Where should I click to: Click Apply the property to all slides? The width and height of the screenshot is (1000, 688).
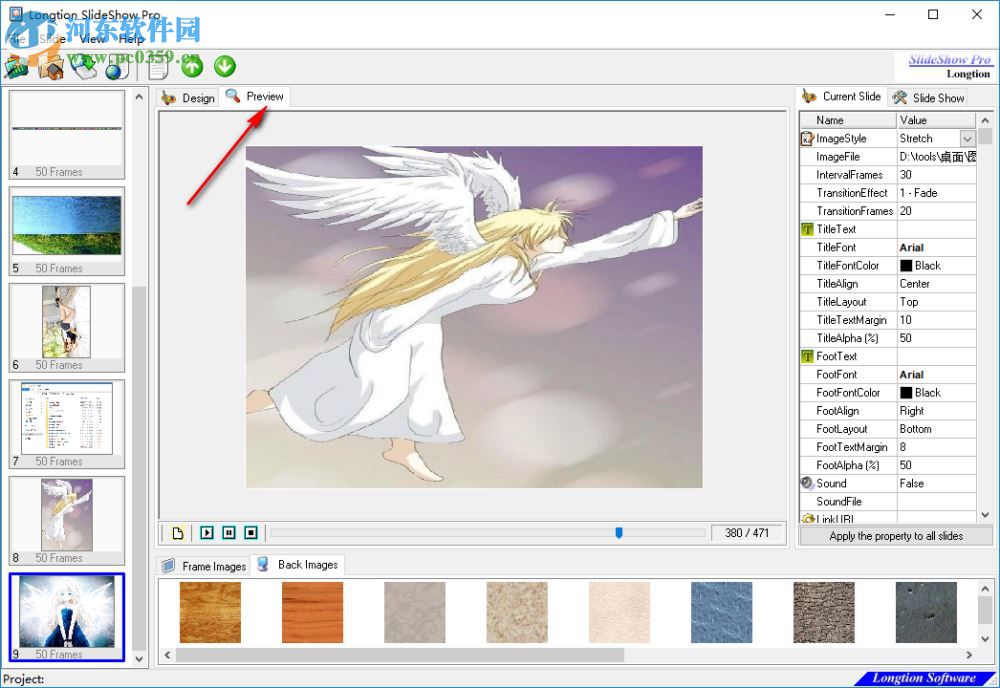pyautogui.click(x=896, y=536)
